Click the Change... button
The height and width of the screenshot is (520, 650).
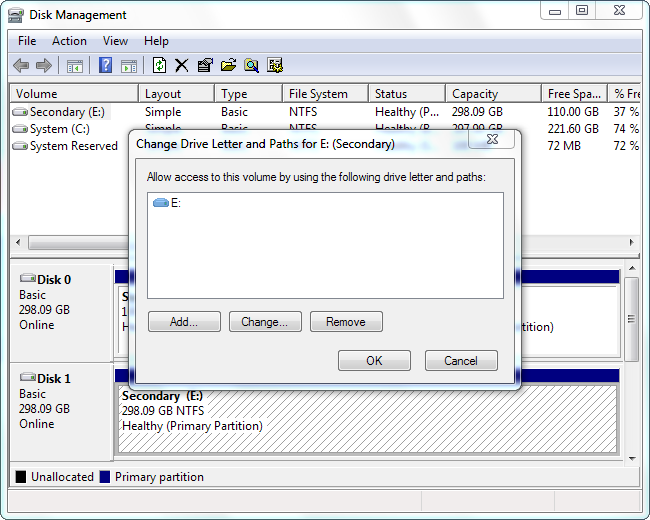tap(265, 322)
